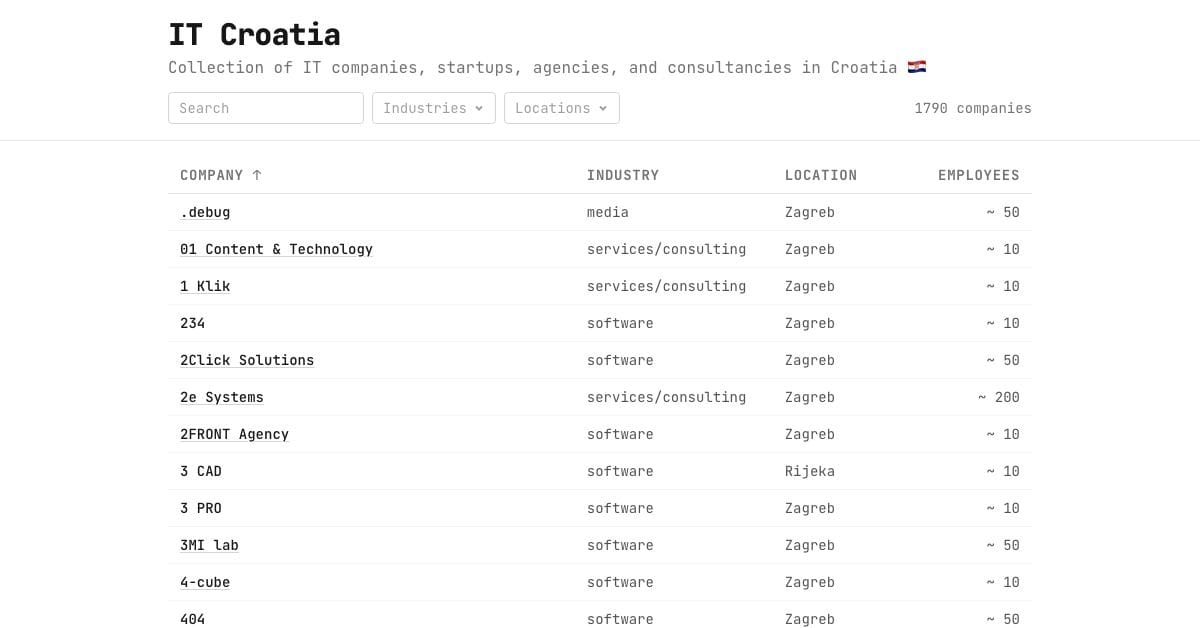1200x628 pixels.
Task: Open 01 Content & Technology link
Action: point(276,249)
